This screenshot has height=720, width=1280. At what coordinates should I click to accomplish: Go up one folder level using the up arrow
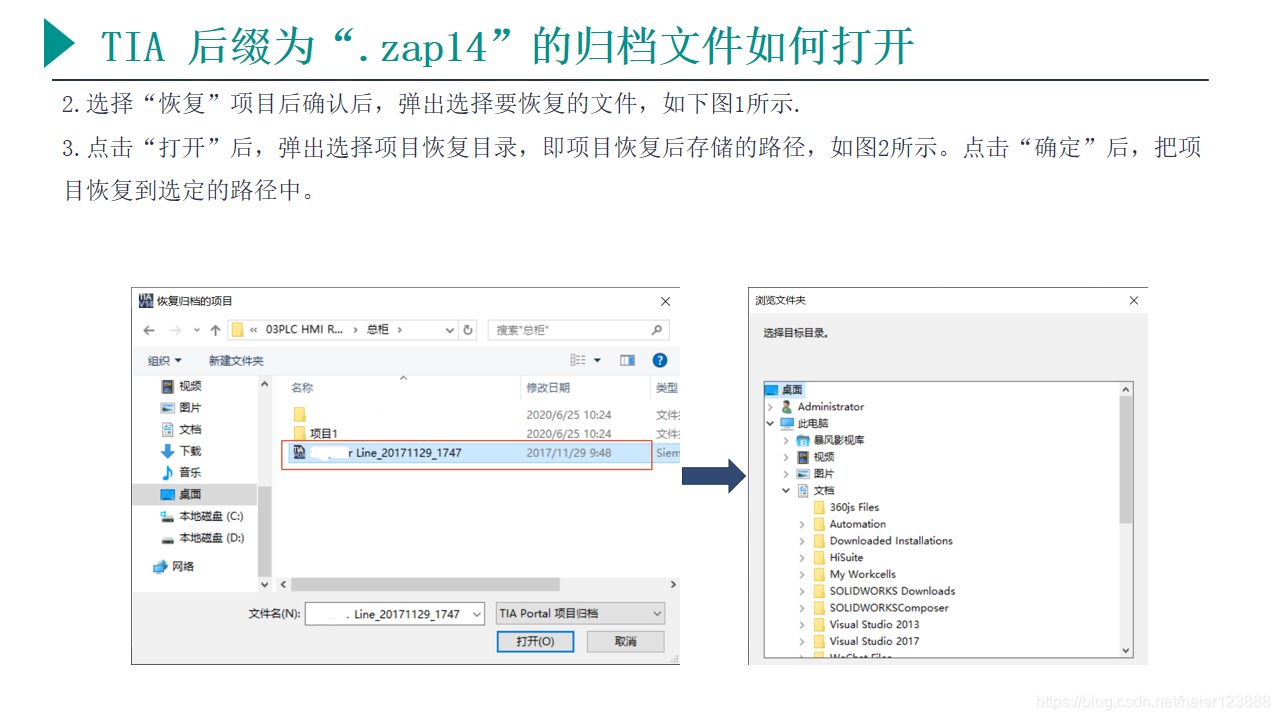[215, 330]
